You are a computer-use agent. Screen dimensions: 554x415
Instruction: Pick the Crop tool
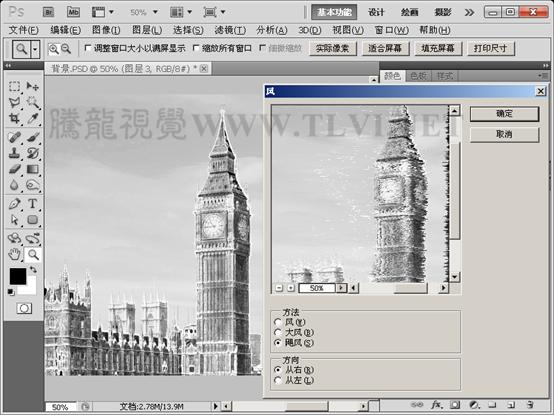coord(14,118)
